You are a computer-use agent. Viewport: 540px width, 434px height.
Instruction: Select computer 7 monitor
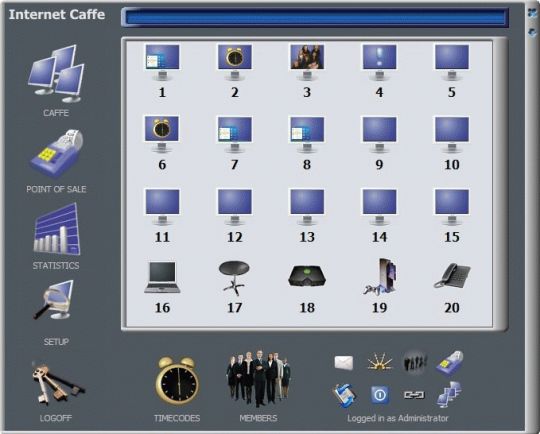[235, 134]
